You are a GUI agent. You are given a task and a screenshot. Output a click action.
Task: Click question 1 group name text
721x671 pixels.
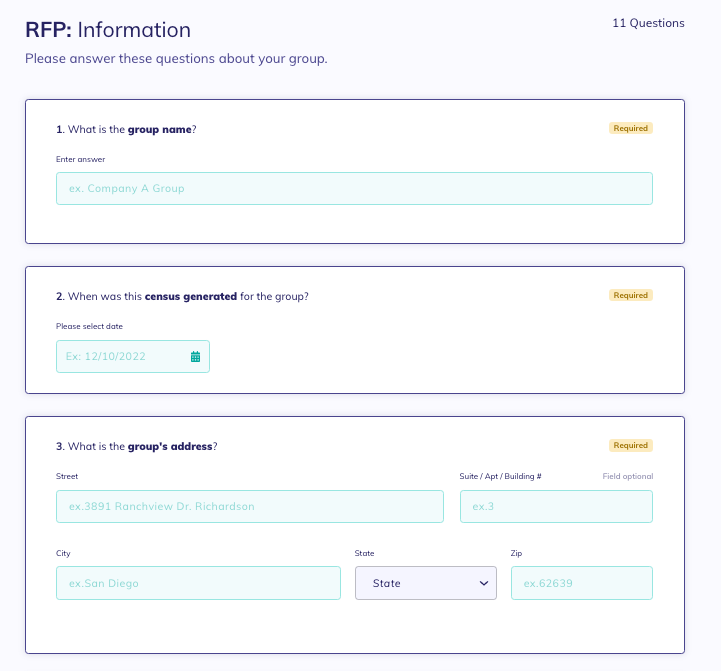(x=126, y=130)
